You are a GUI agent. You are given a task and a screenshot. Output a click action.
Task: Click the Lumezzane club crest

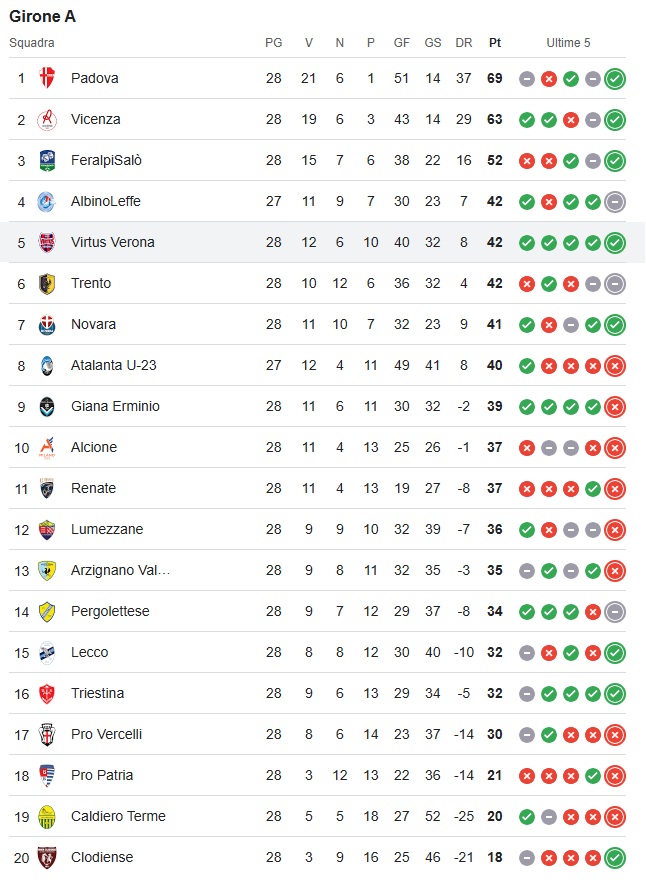click(x=47, y=530)
